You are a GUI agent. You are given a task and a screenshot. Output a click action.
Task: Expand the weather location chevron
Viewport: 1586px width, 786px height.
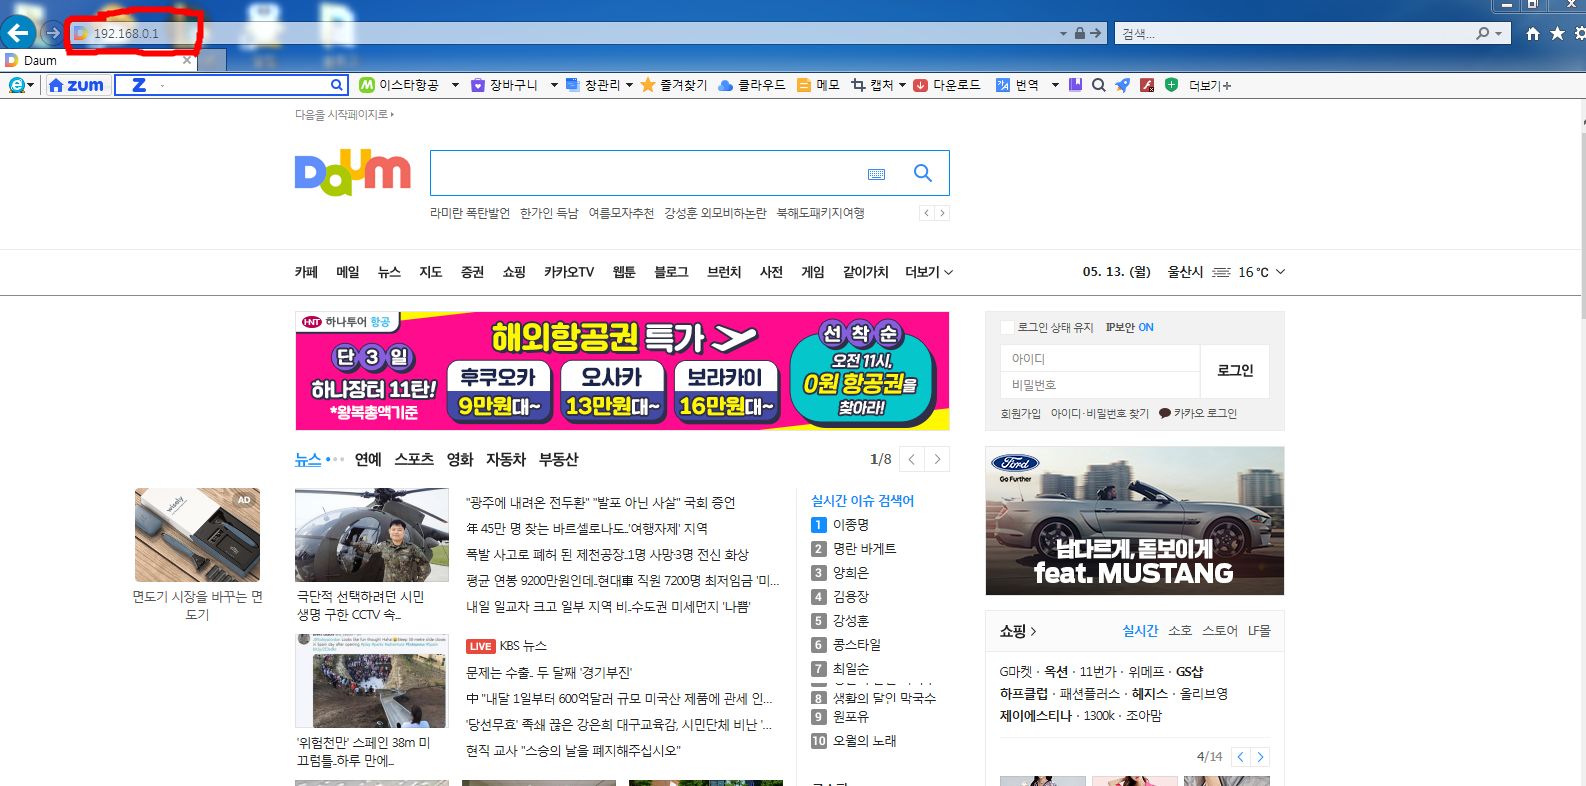click(1280, 272)
